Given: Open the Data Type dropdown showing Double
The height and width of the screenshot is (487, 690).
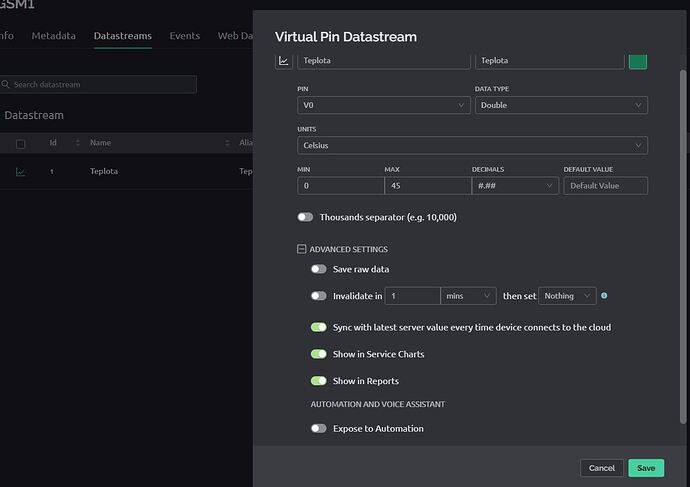Looking at the screenshot, I should pos(561,105).
